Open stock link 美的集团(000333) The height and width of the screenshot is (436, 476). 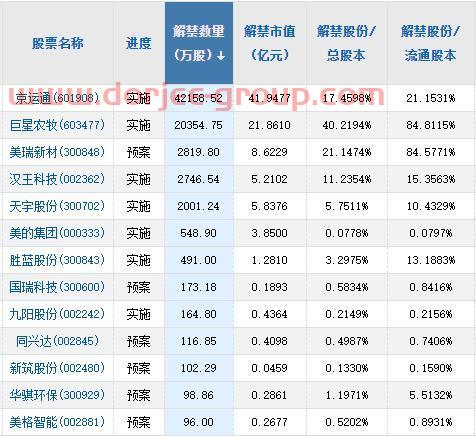(x=57, y=233)
